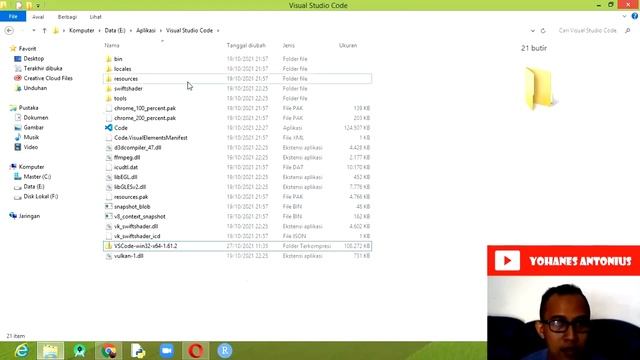Select the d3dcompiler_47.dll file icon
This screenshot has height=360, width=640.
109,148
